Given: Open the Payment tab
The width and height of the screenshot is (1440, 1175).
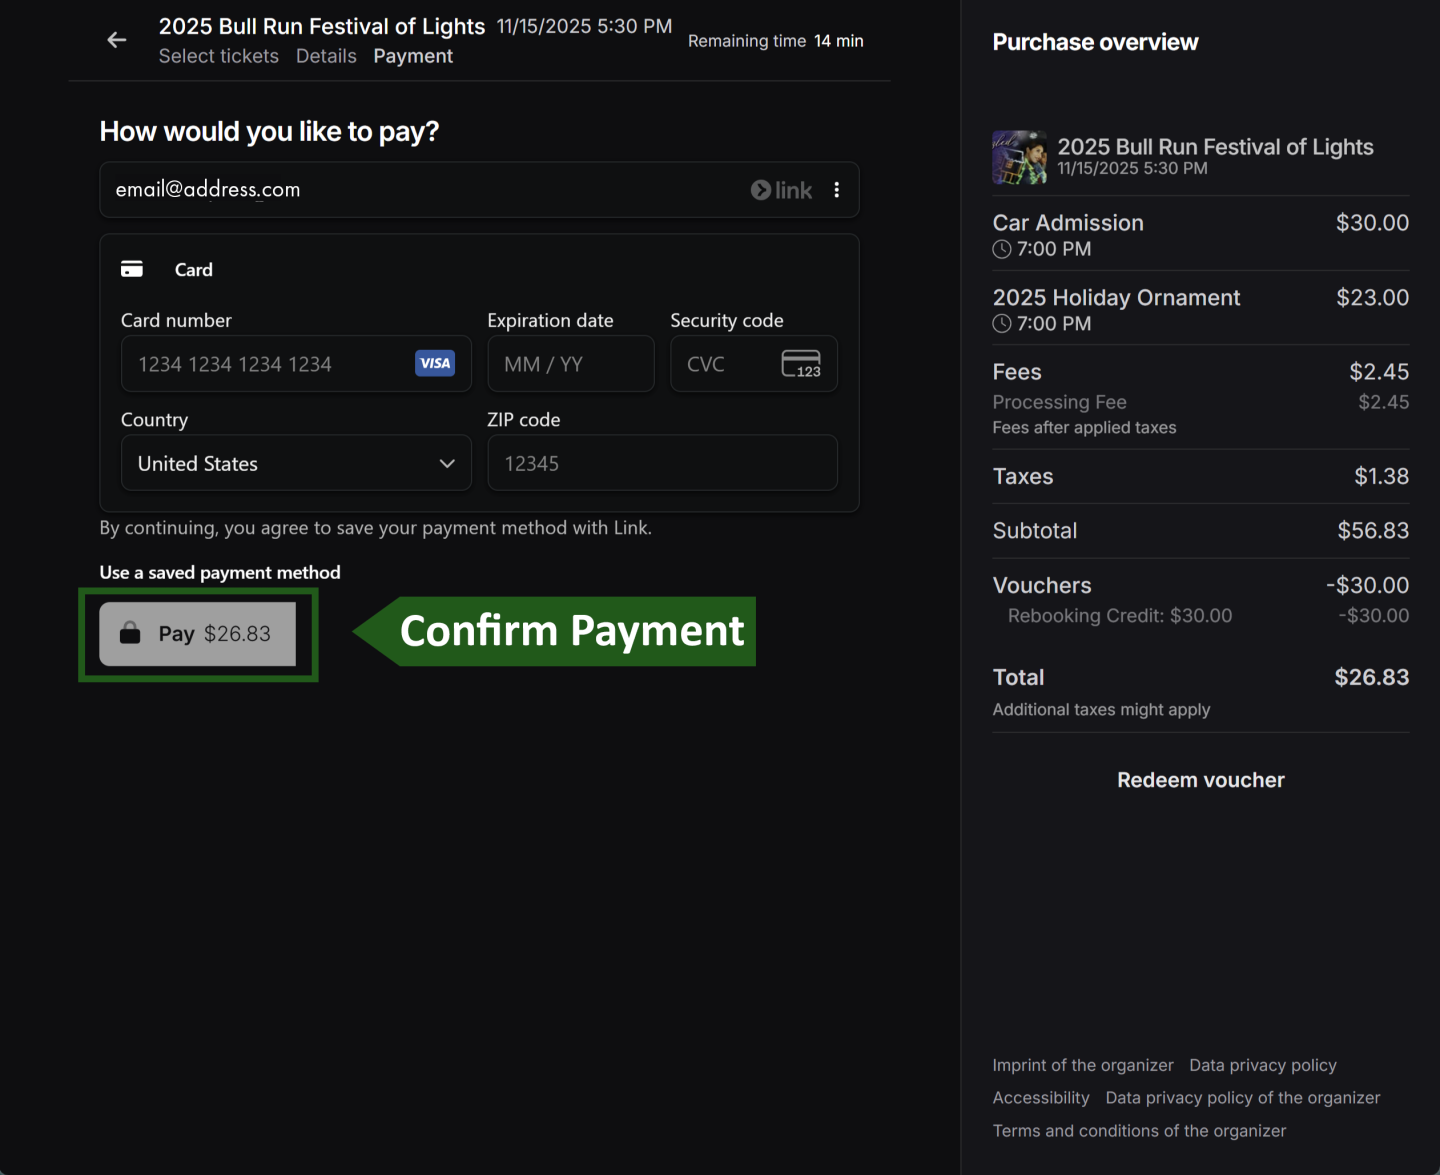Looking at the screenshot, I should [x=412, y=56].
